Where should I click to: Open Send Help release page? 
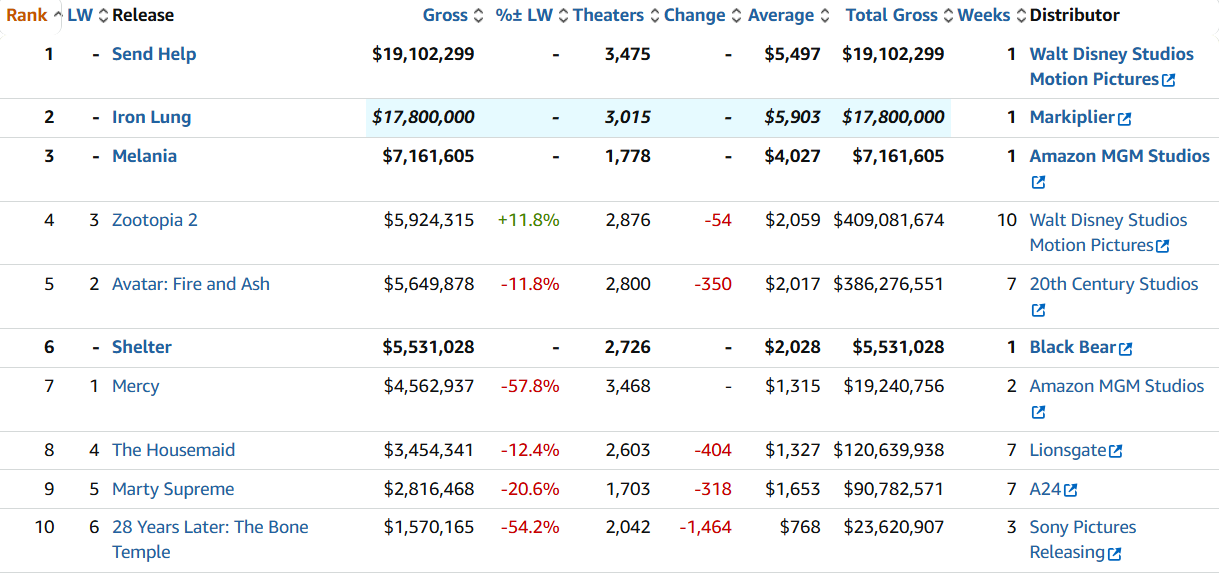154,54
